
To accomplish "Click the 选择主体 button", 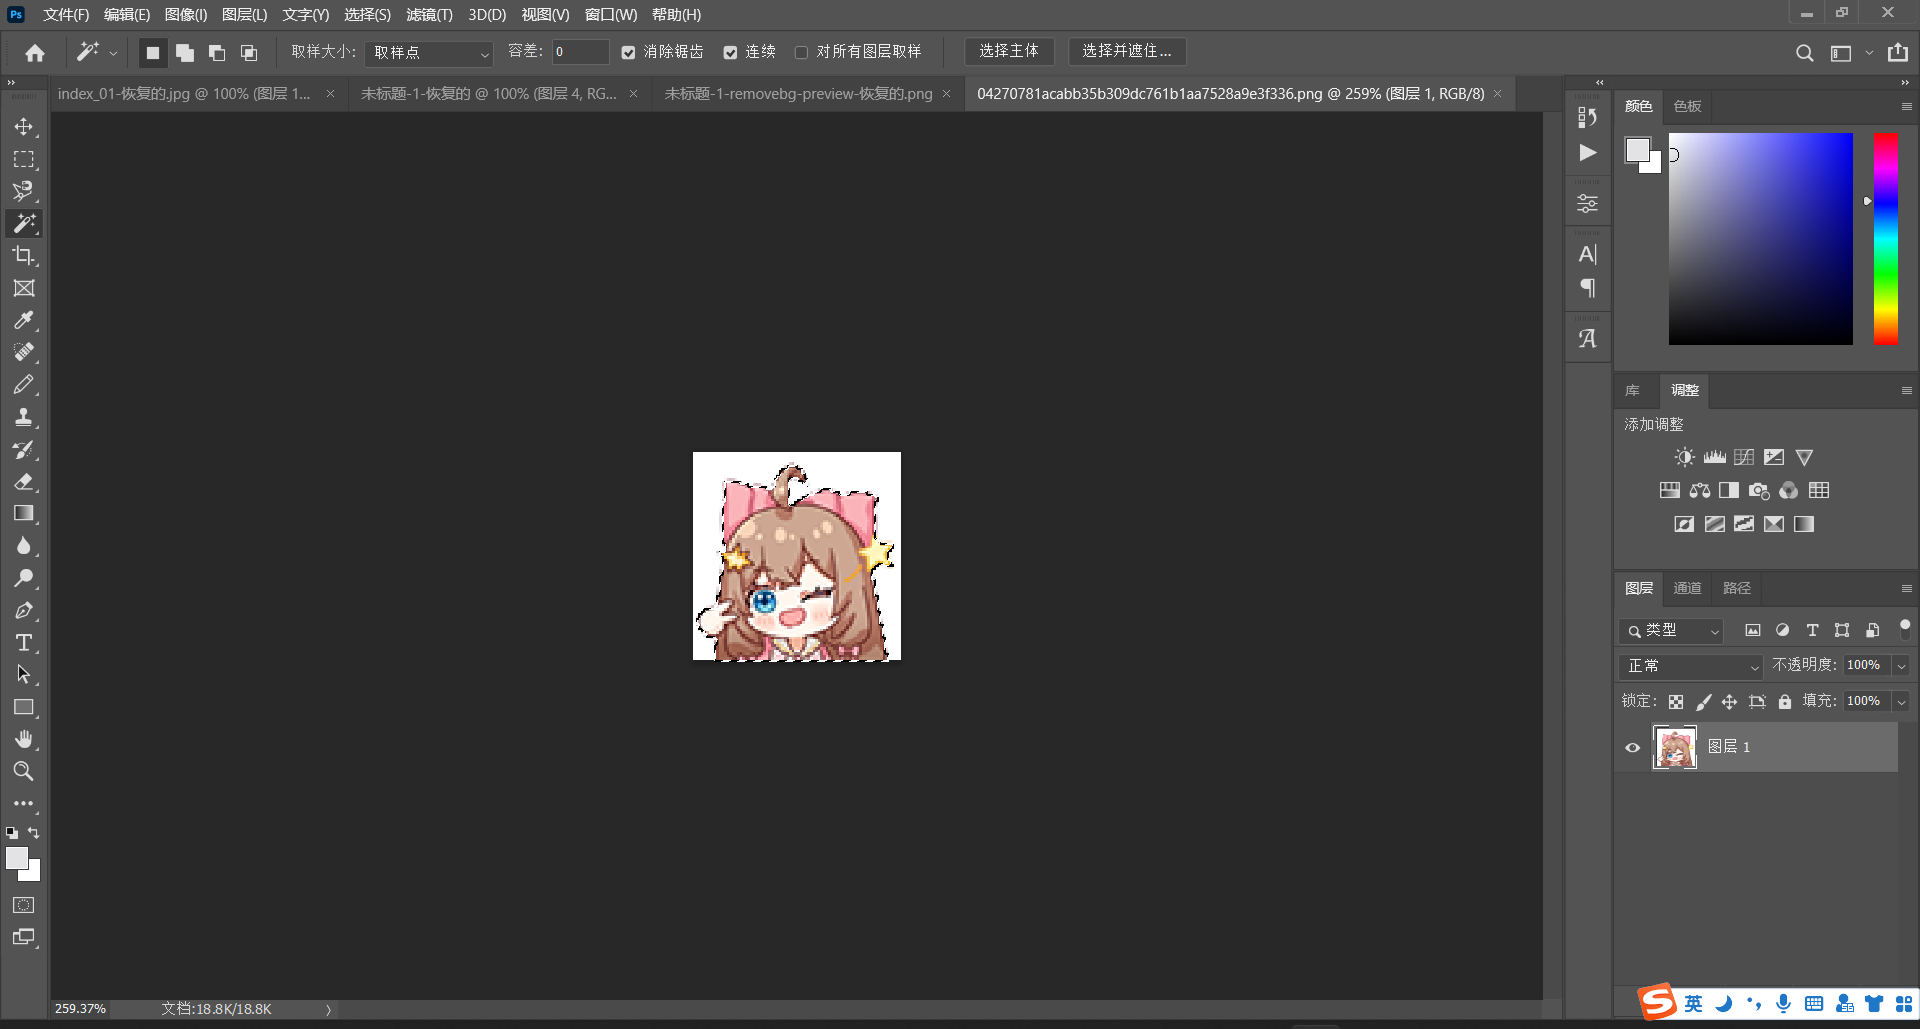I will tap(1009, 52).
